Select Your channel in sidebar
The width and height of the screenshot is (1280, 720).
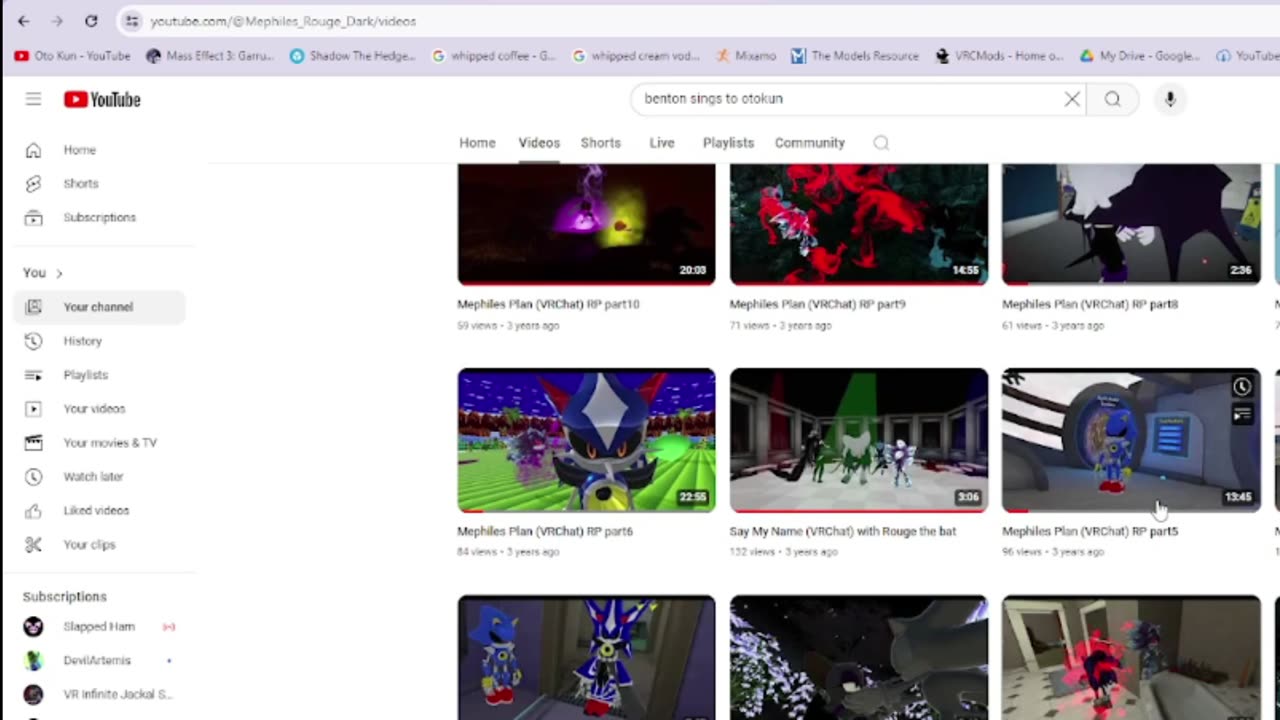pos(99,307)
